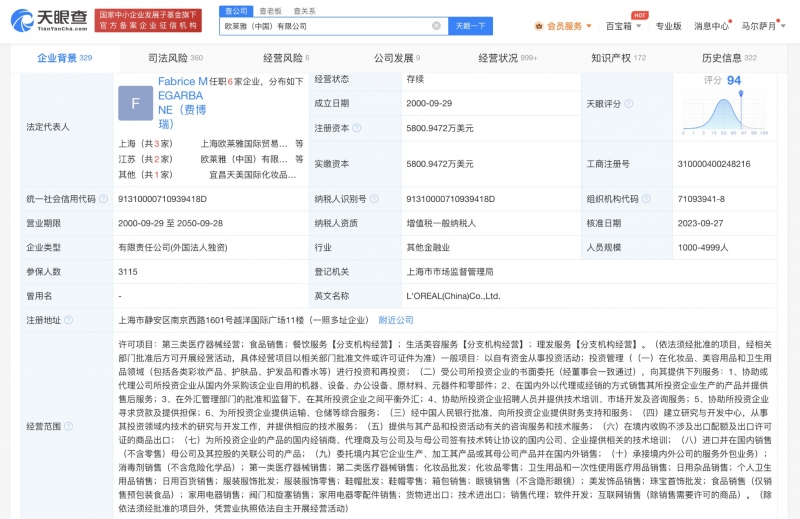Screen dimensions: 800x519
Task: Click the credit code 91310000710939418D under 统一社会信用代码
Action: (x=162, y=199)
